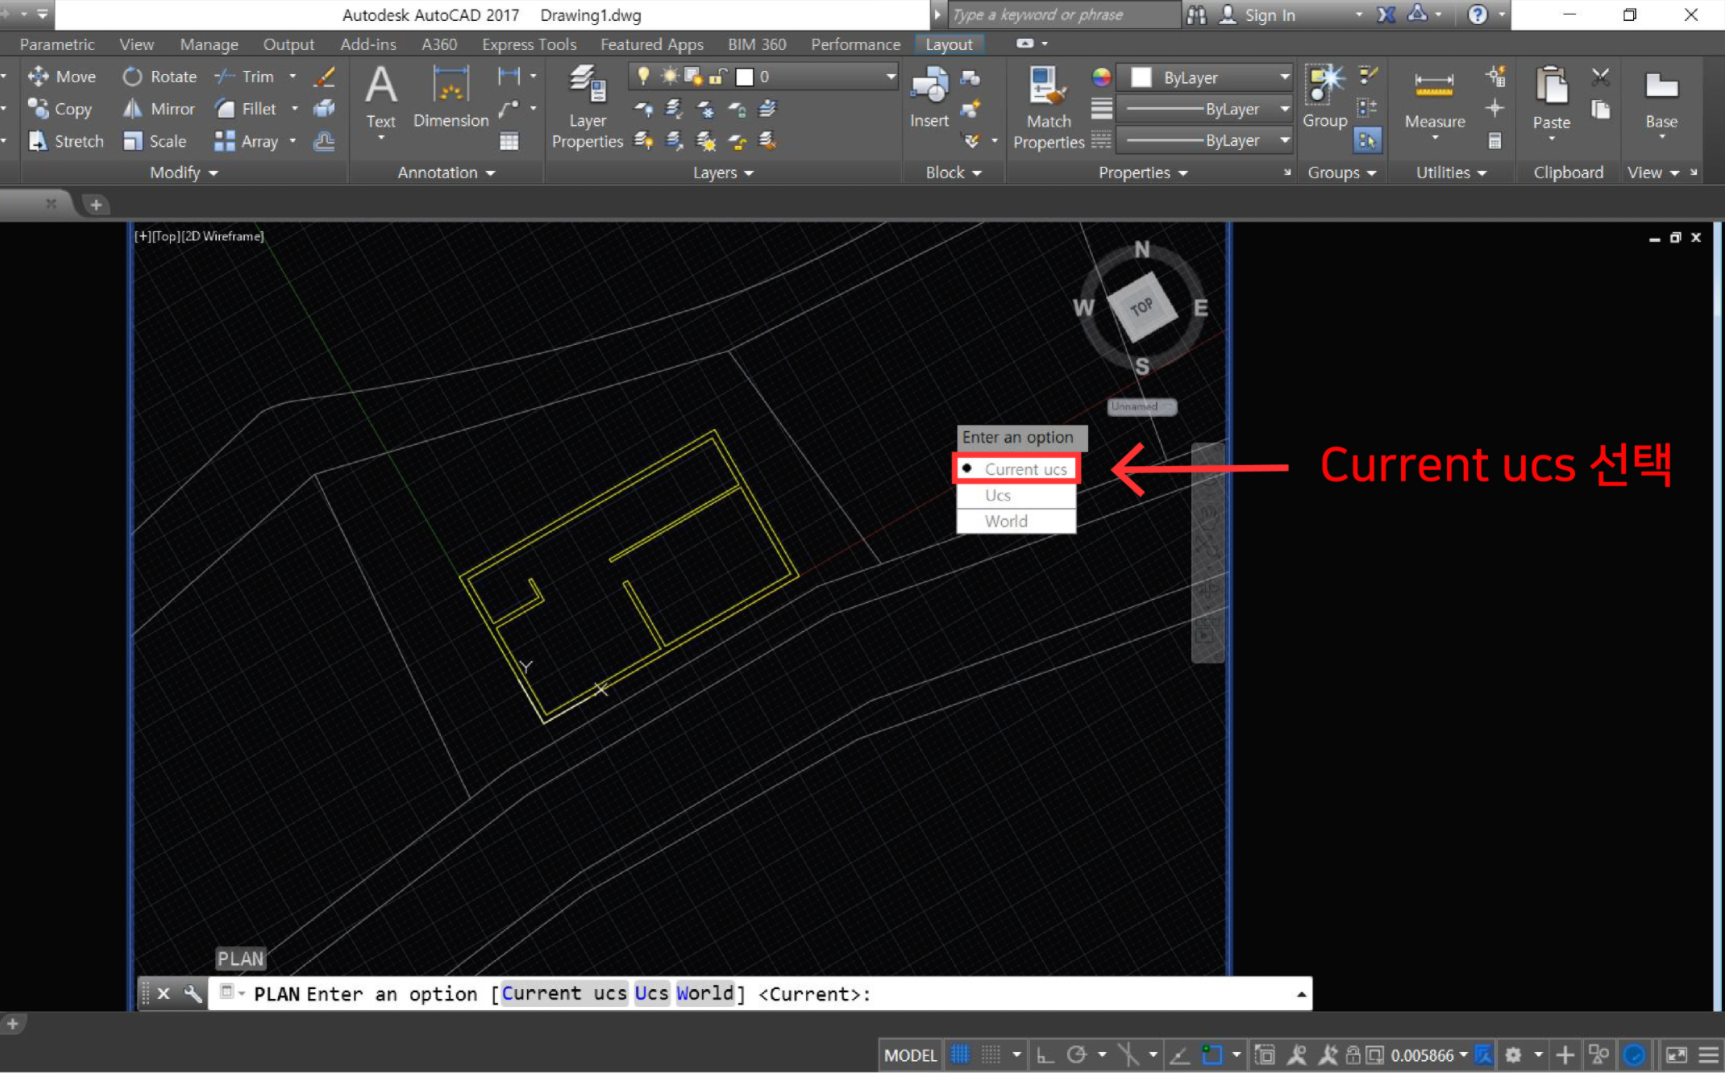Select the Fillet tool
The width and height of the screenshot is (1725, 1073).
(x=245, y=108)
